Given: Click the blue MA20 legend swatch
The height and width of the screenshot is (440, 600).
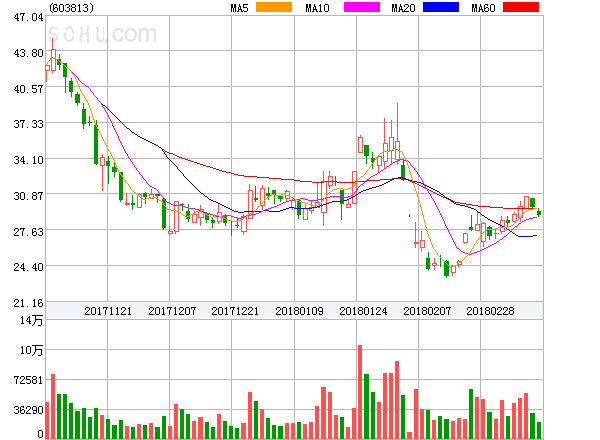Looking at the screenshot, I should 441,7.
